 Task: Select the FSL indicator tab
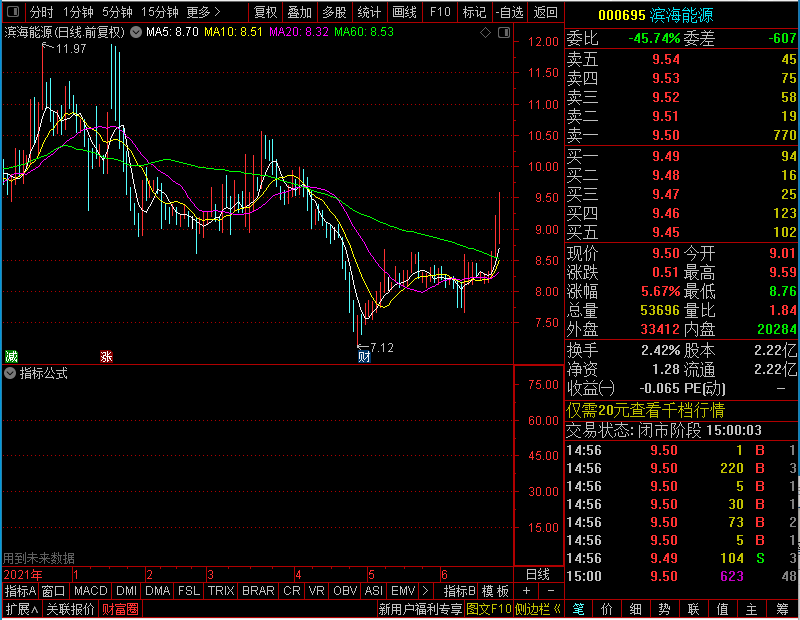(189, 591)
